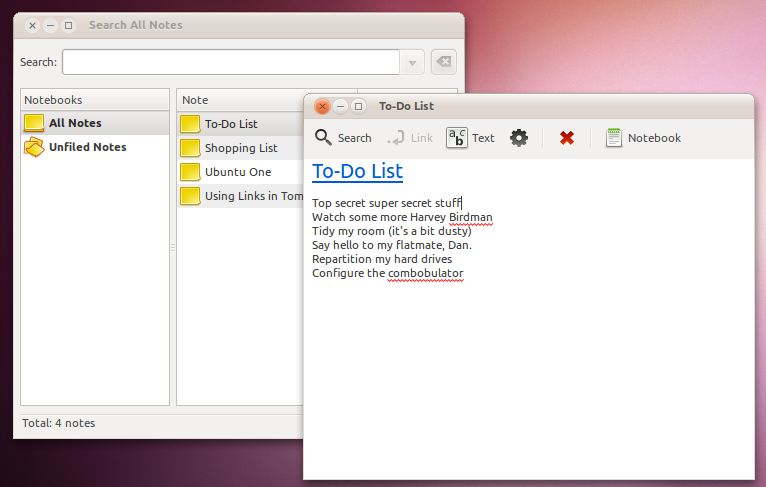Clear the search field with eraser icon

click(x=443, y=62)
